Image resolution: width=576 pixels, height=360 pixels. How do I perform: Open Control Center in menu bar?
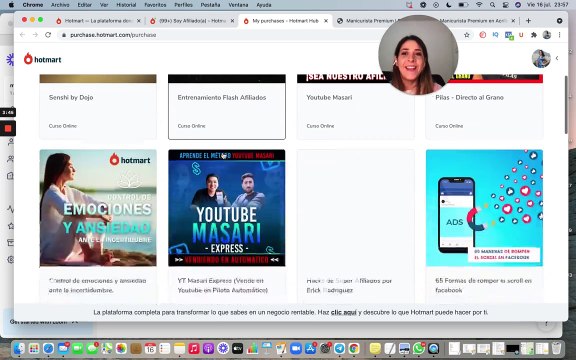[505, 5]
